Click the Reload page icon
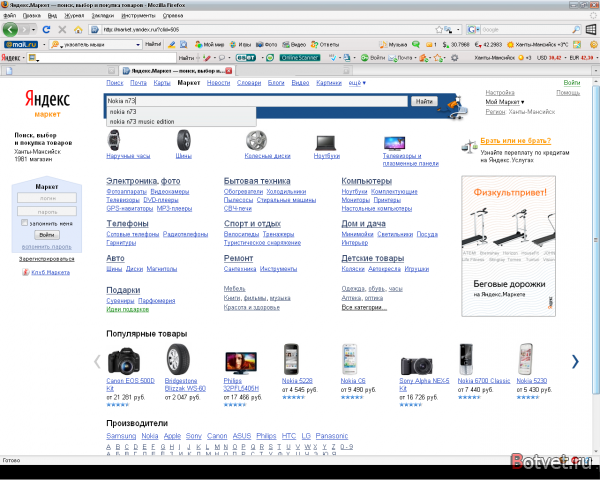 point(46,29)
